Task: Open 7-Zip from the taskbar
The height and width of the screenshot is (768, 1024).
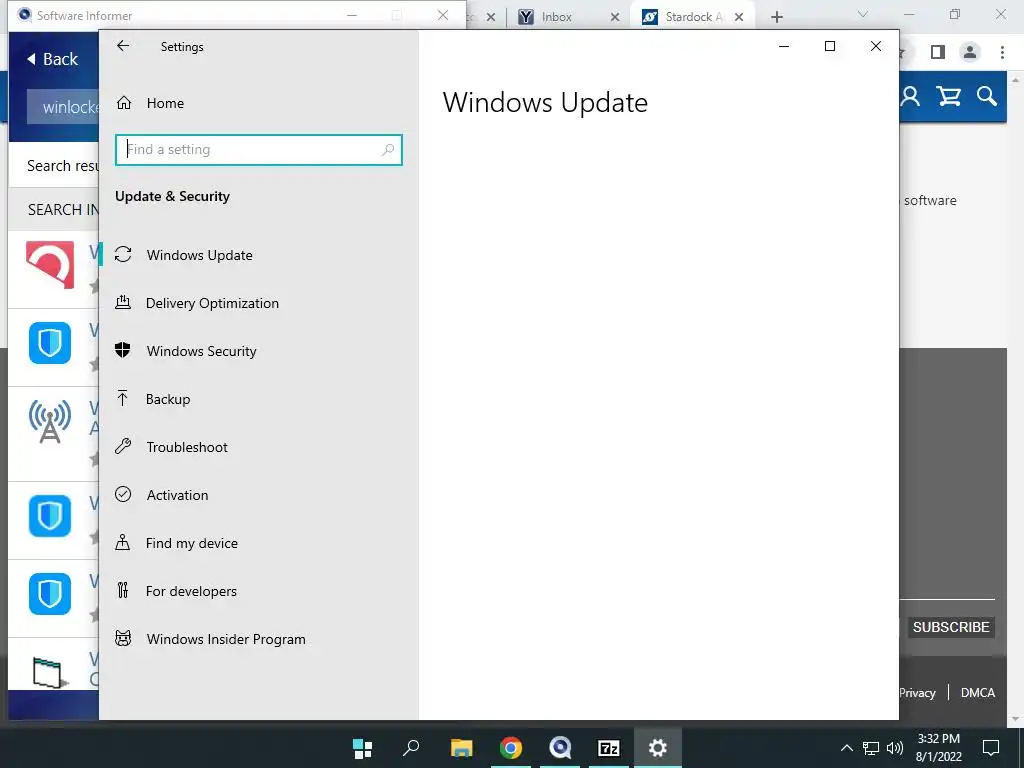Action: point(609,748)
